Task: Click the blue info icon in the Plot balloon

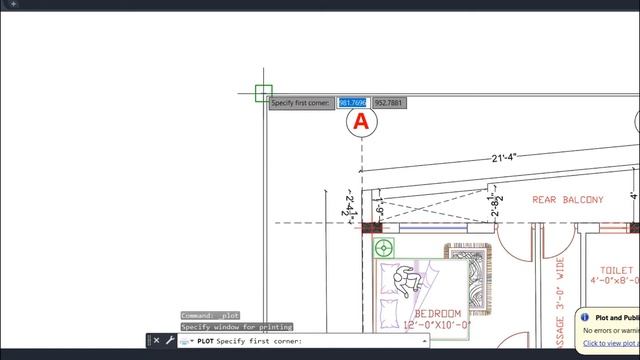Action: click(585, 317)
